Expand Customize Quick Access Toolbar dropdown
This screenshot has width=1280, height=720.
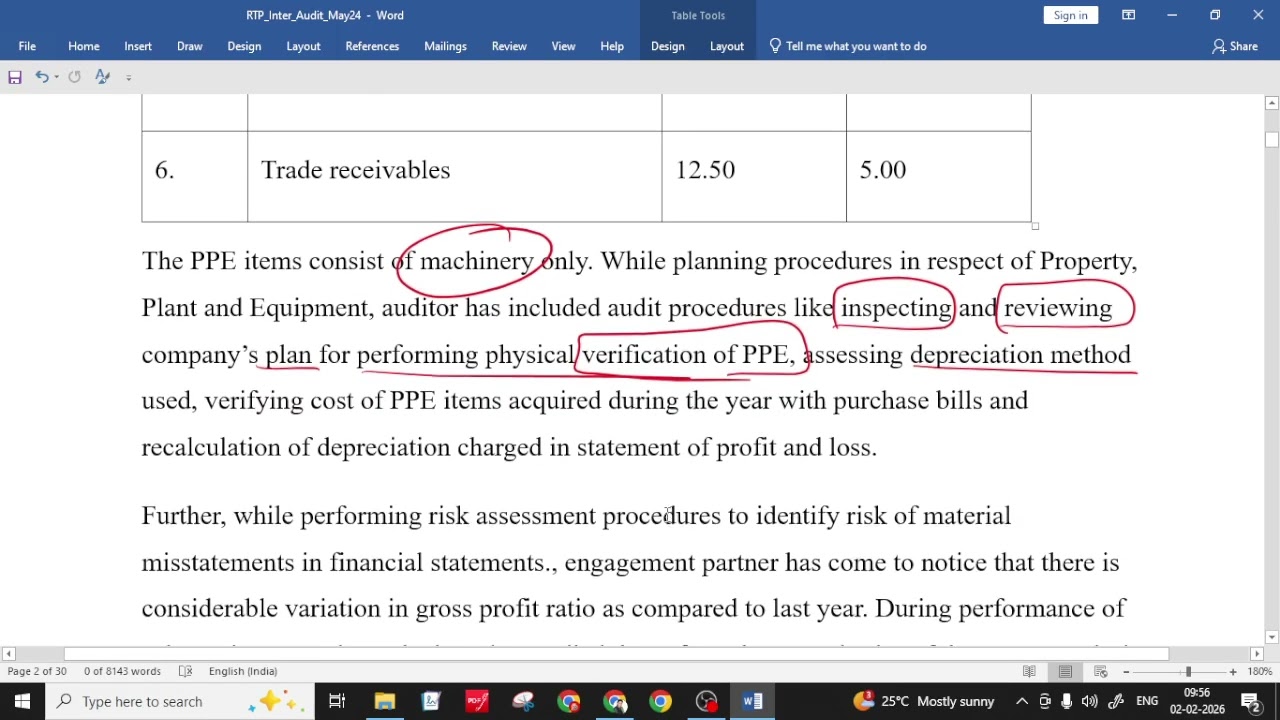coord(128,77)
